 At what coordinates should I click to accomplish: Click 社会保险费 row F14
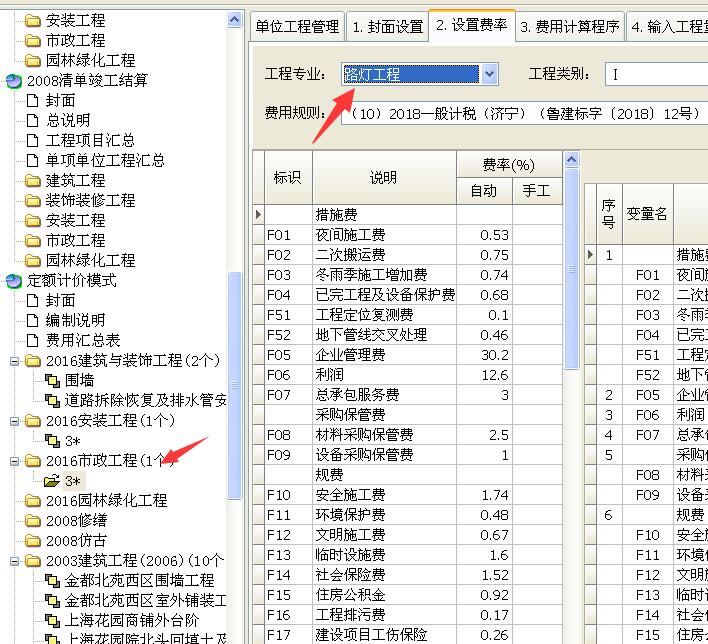point(408,575)
